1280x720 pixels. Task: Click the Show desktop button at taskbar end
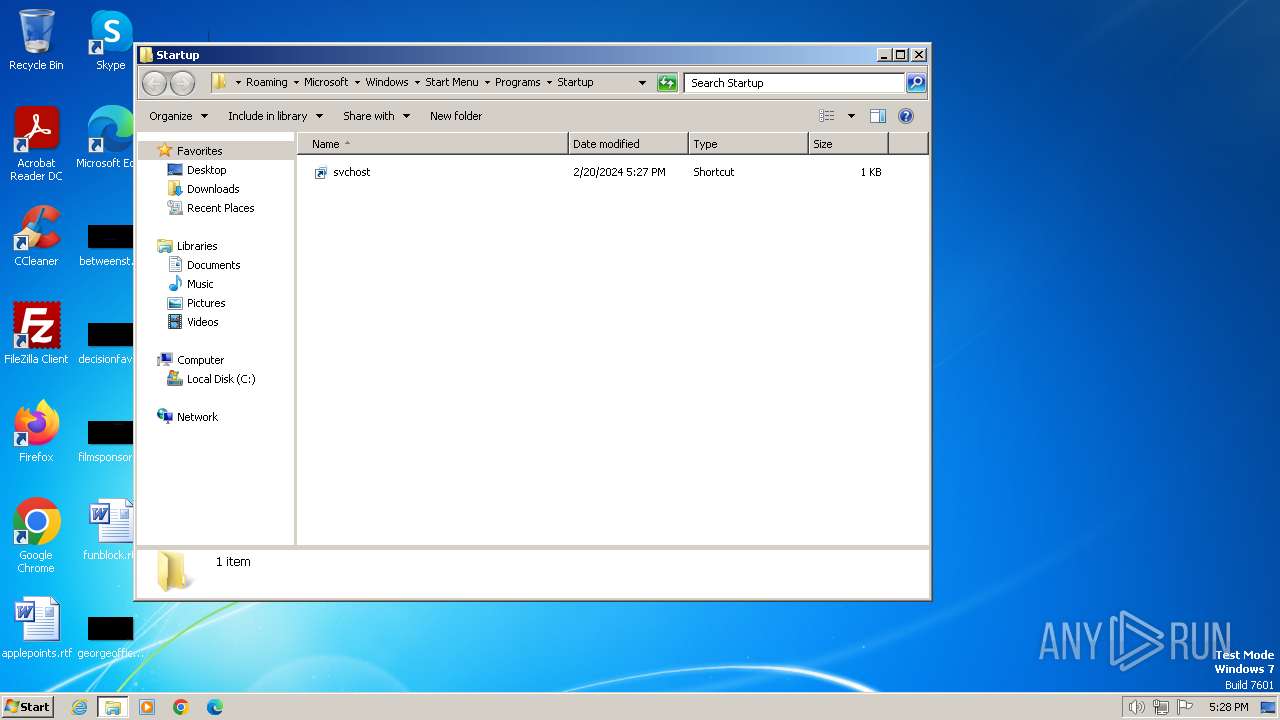coord(1268,707)
